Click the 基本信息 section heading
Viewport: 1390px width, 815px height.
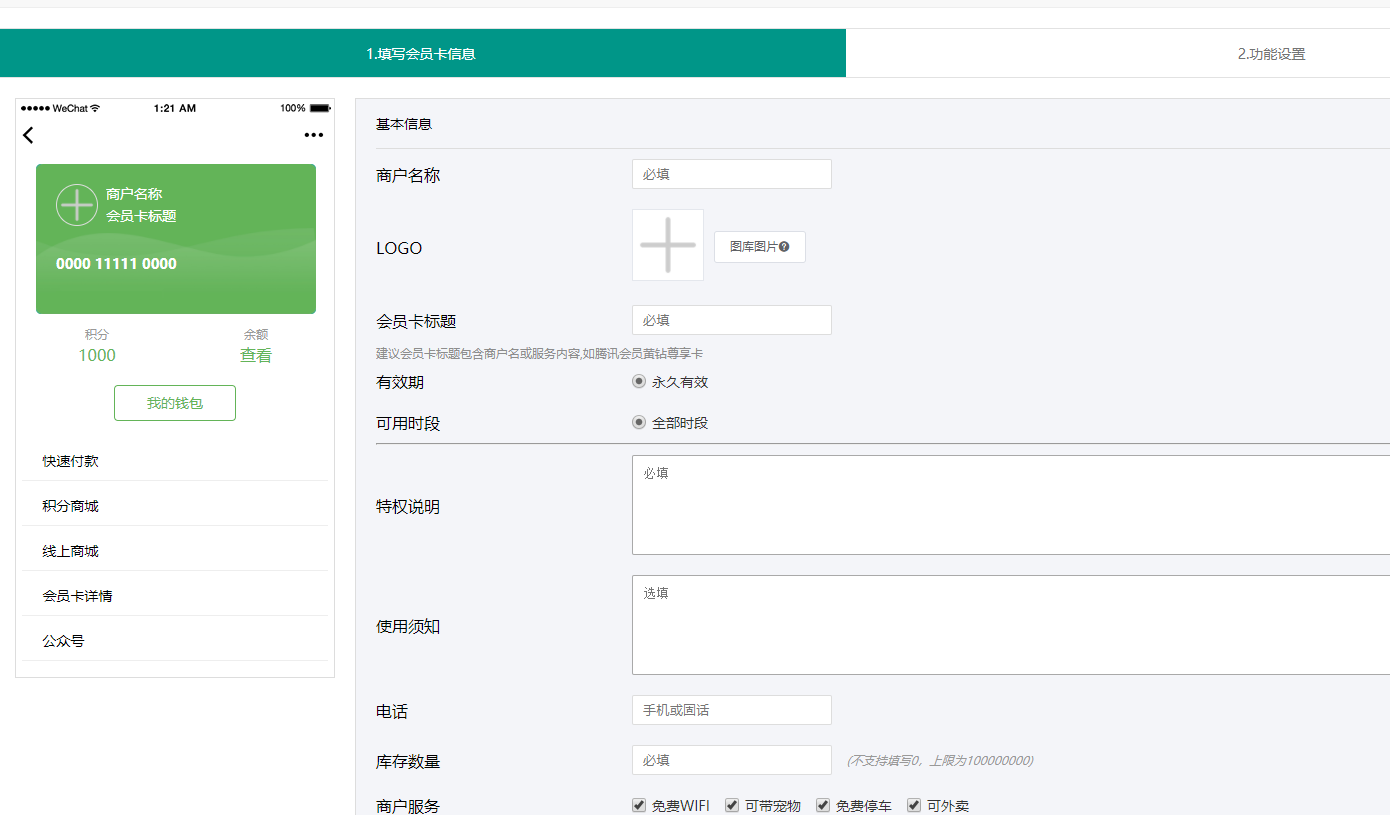coord(404,125)
